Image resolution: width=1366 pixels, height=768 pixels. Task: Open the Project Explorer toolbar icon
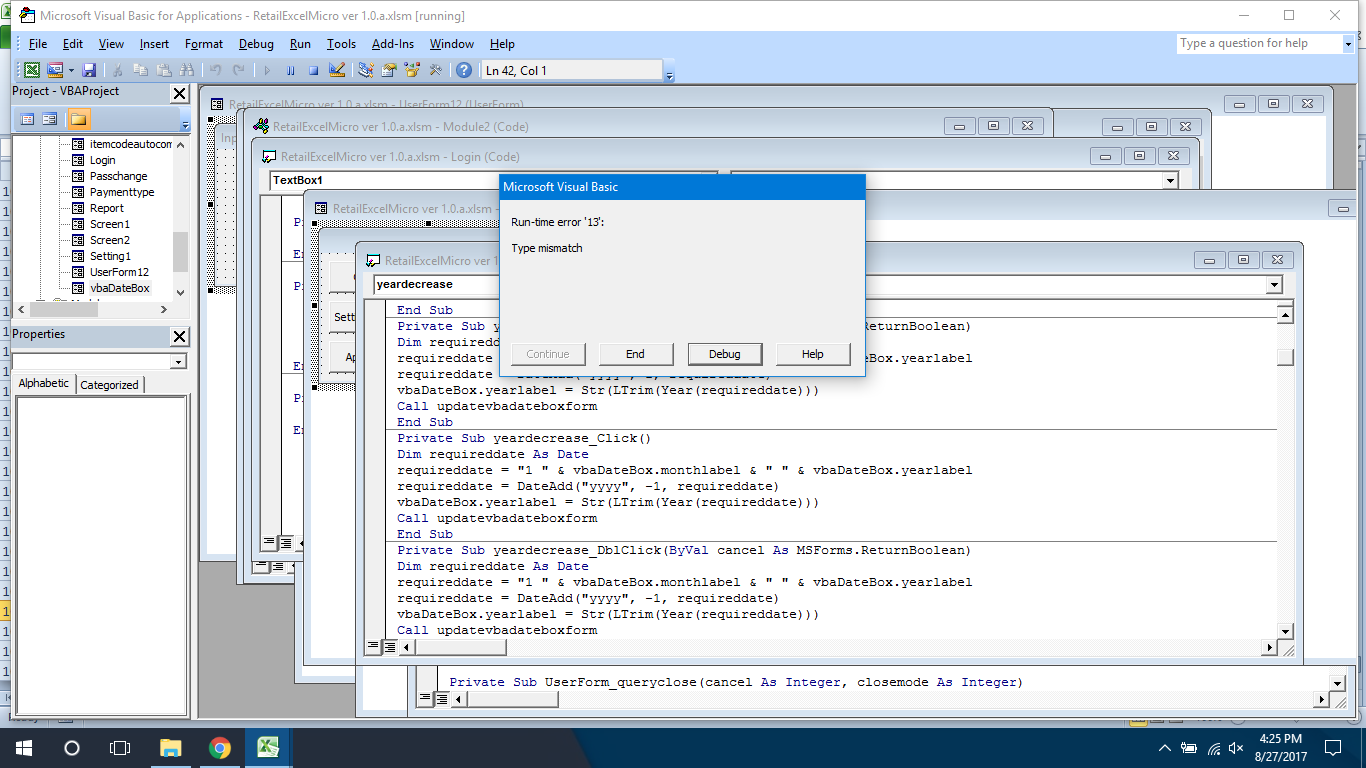click(366, 70)
